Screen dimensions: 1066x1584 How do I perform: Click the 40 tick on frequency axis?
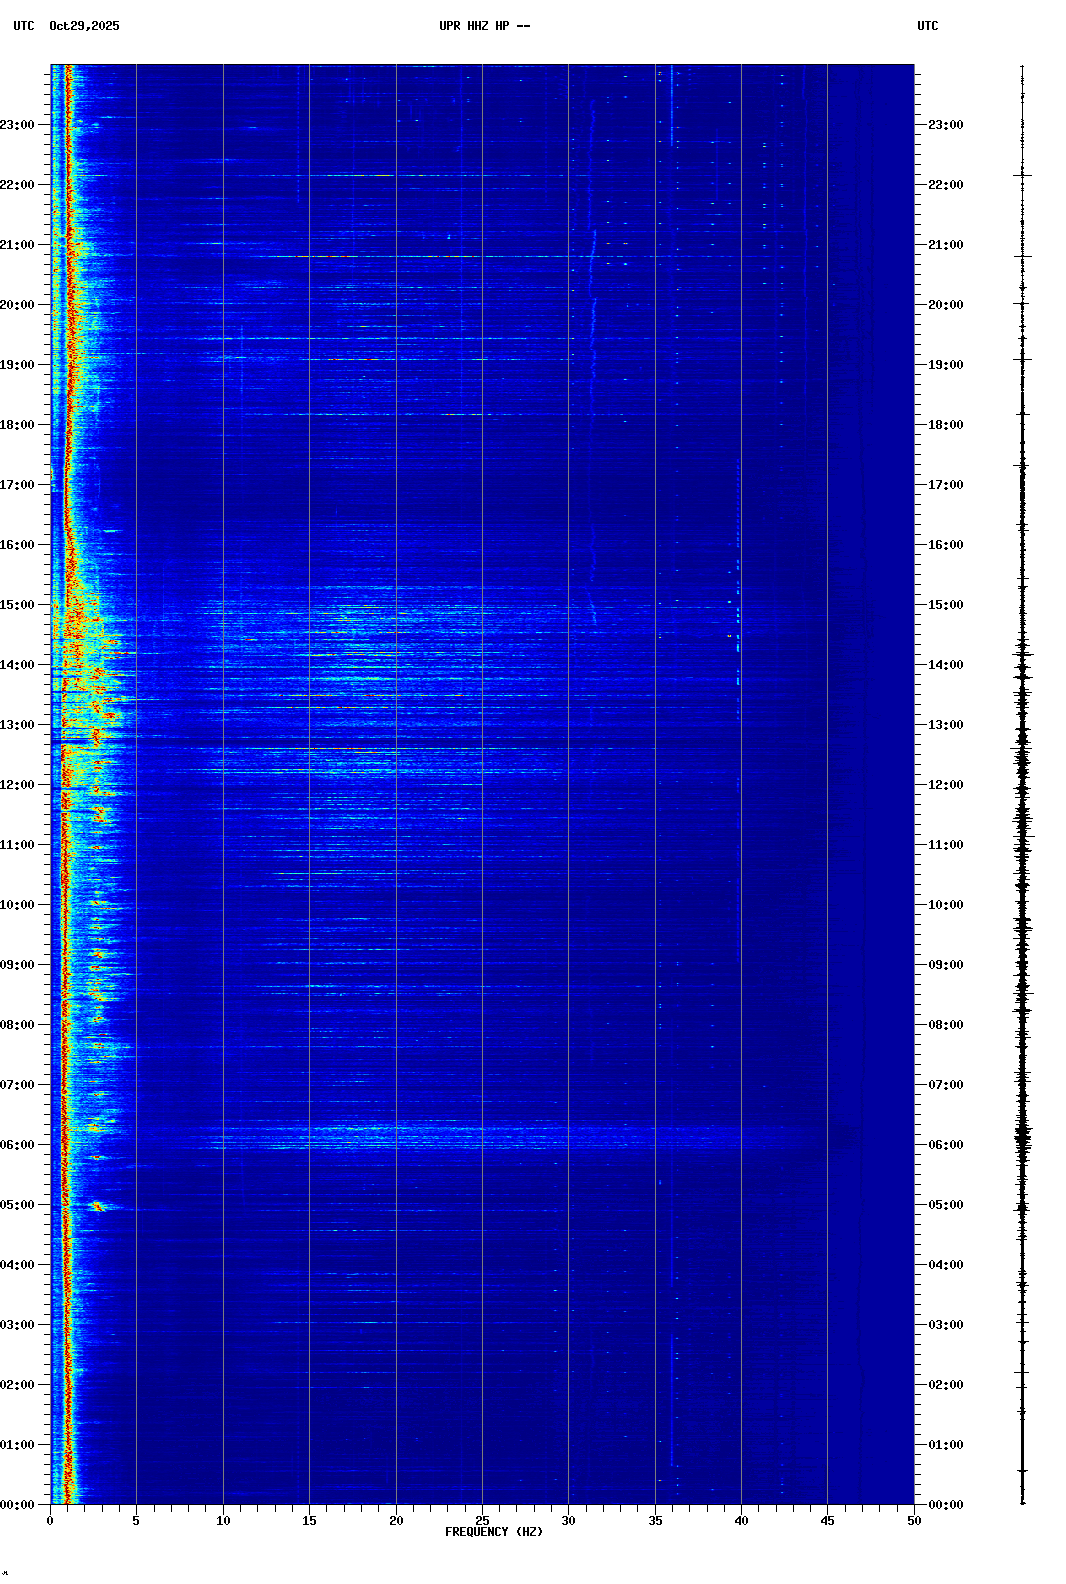(741, 1521)
